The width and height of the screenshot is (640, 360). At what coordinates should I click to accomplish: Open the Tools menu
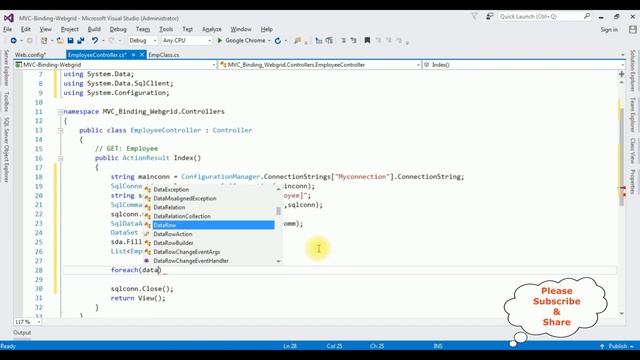166,29
